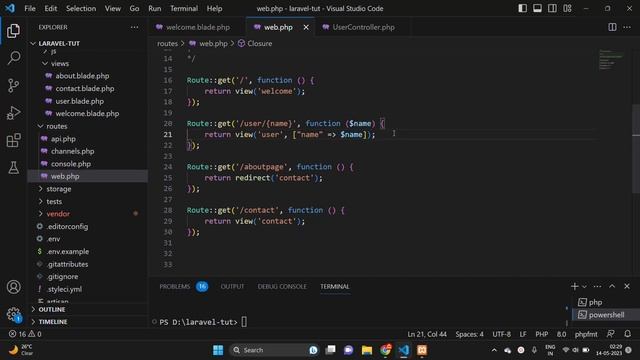Open the terminal launch profile dropdown

coord(584,287)
